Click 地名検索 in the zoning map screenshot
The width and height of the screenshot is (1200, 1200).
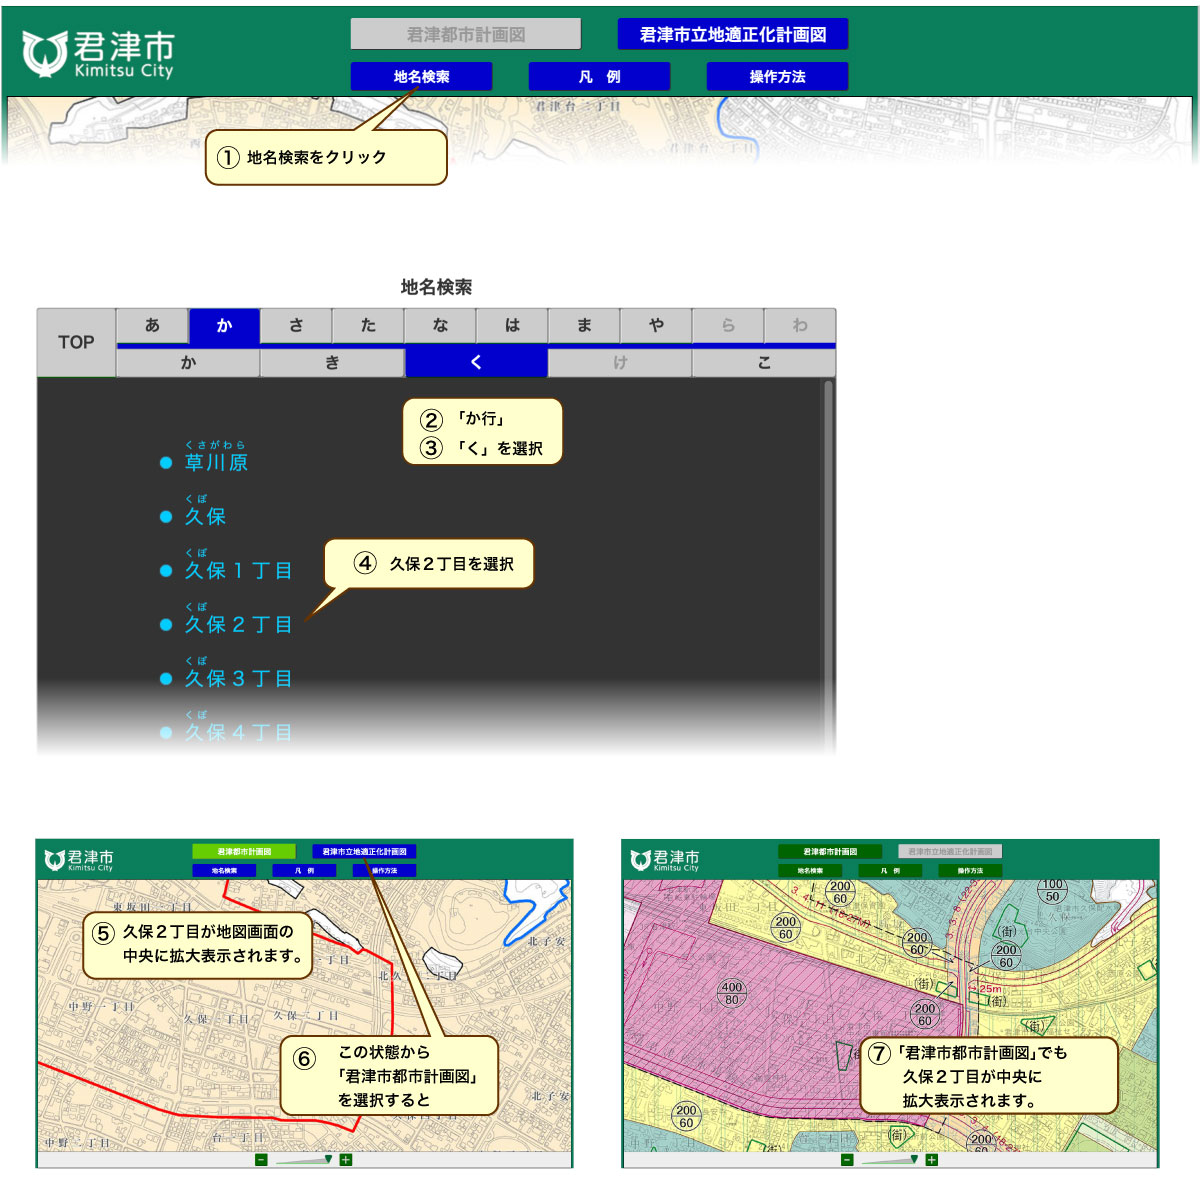[810, 870]
